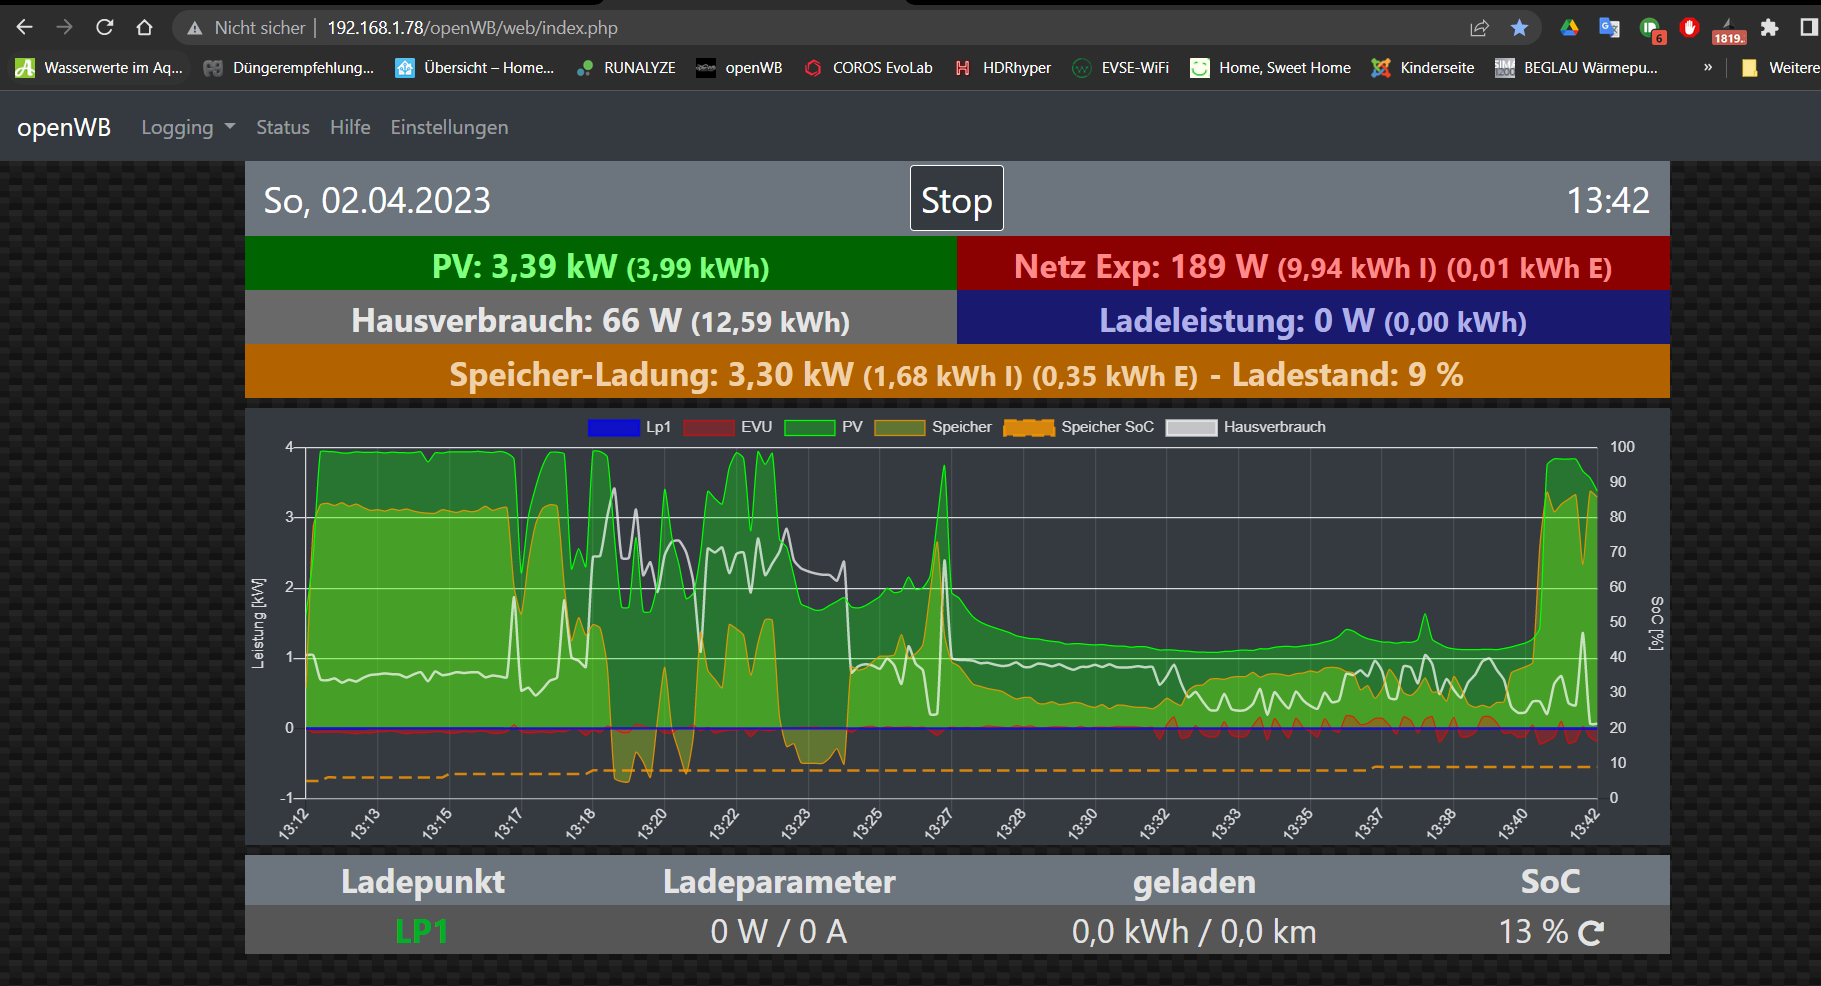1821x986 pixels.
Task: Open the HDRhyper bookmark
Action: coord(1003,68)
